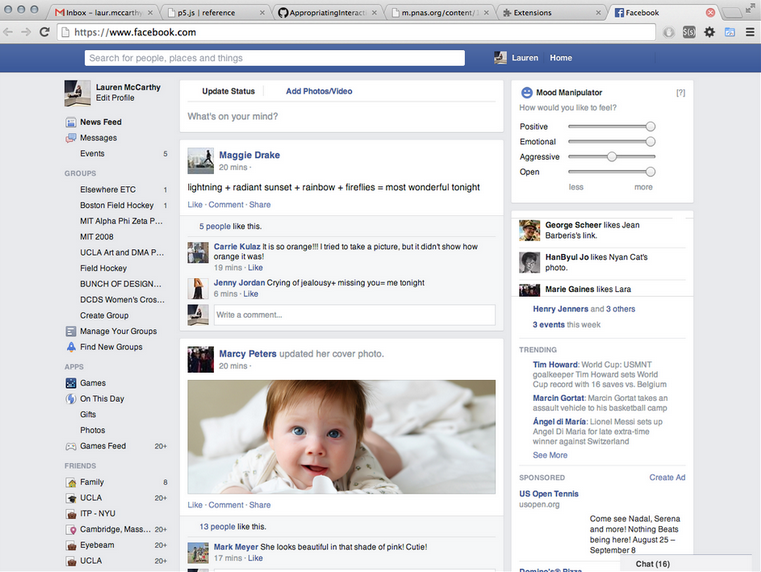Click the Messages sidebar icon

[x=71, y=138]
